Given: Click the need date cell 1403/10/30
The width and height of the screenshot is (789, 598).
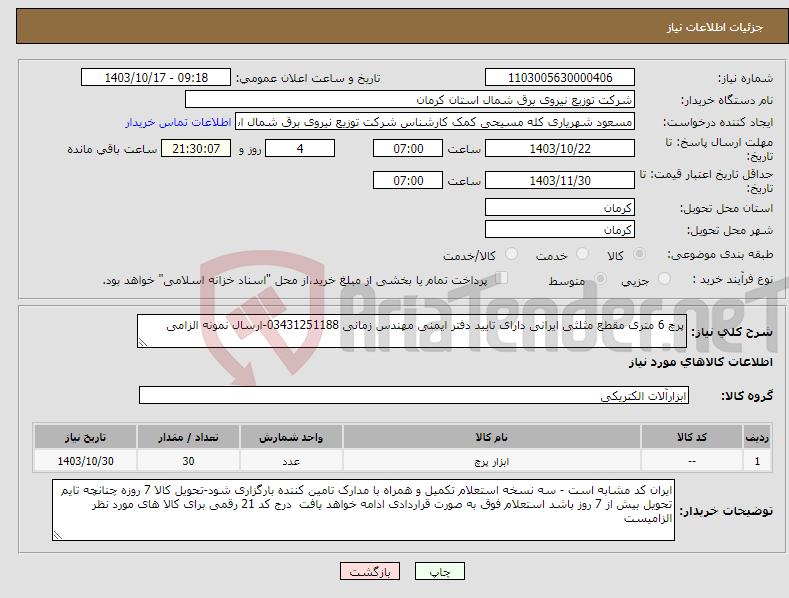Looking at the screenshot, I should click(x=86, y=461).
